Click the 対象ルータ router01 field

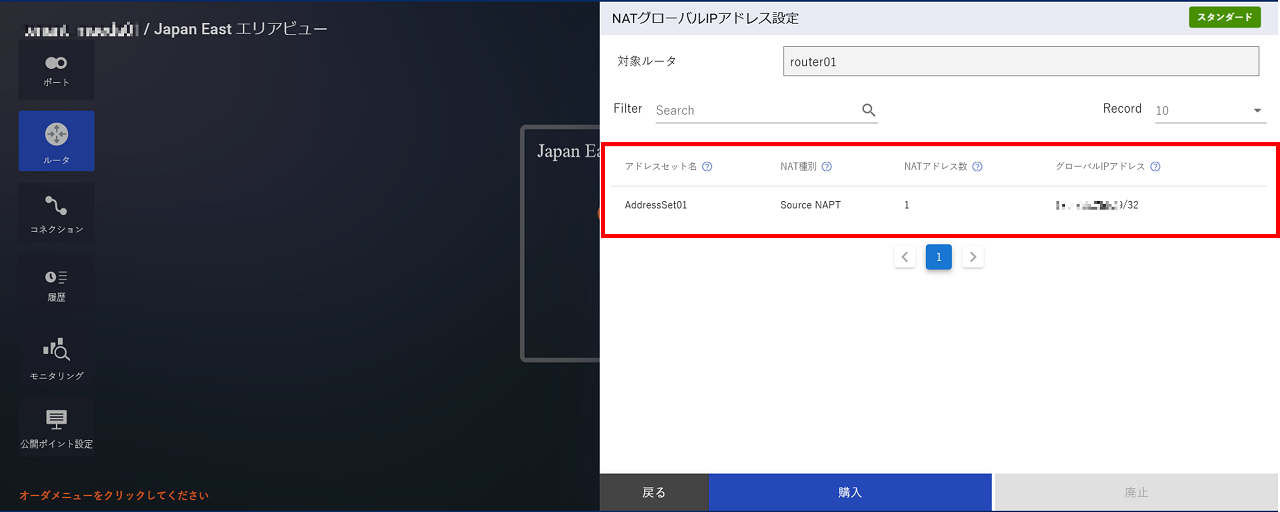point(1021,61)
